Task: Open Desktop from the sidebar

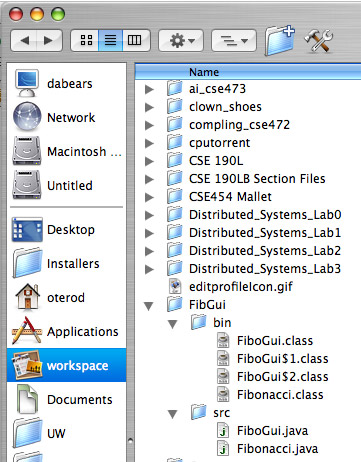Action: [65, 229]
